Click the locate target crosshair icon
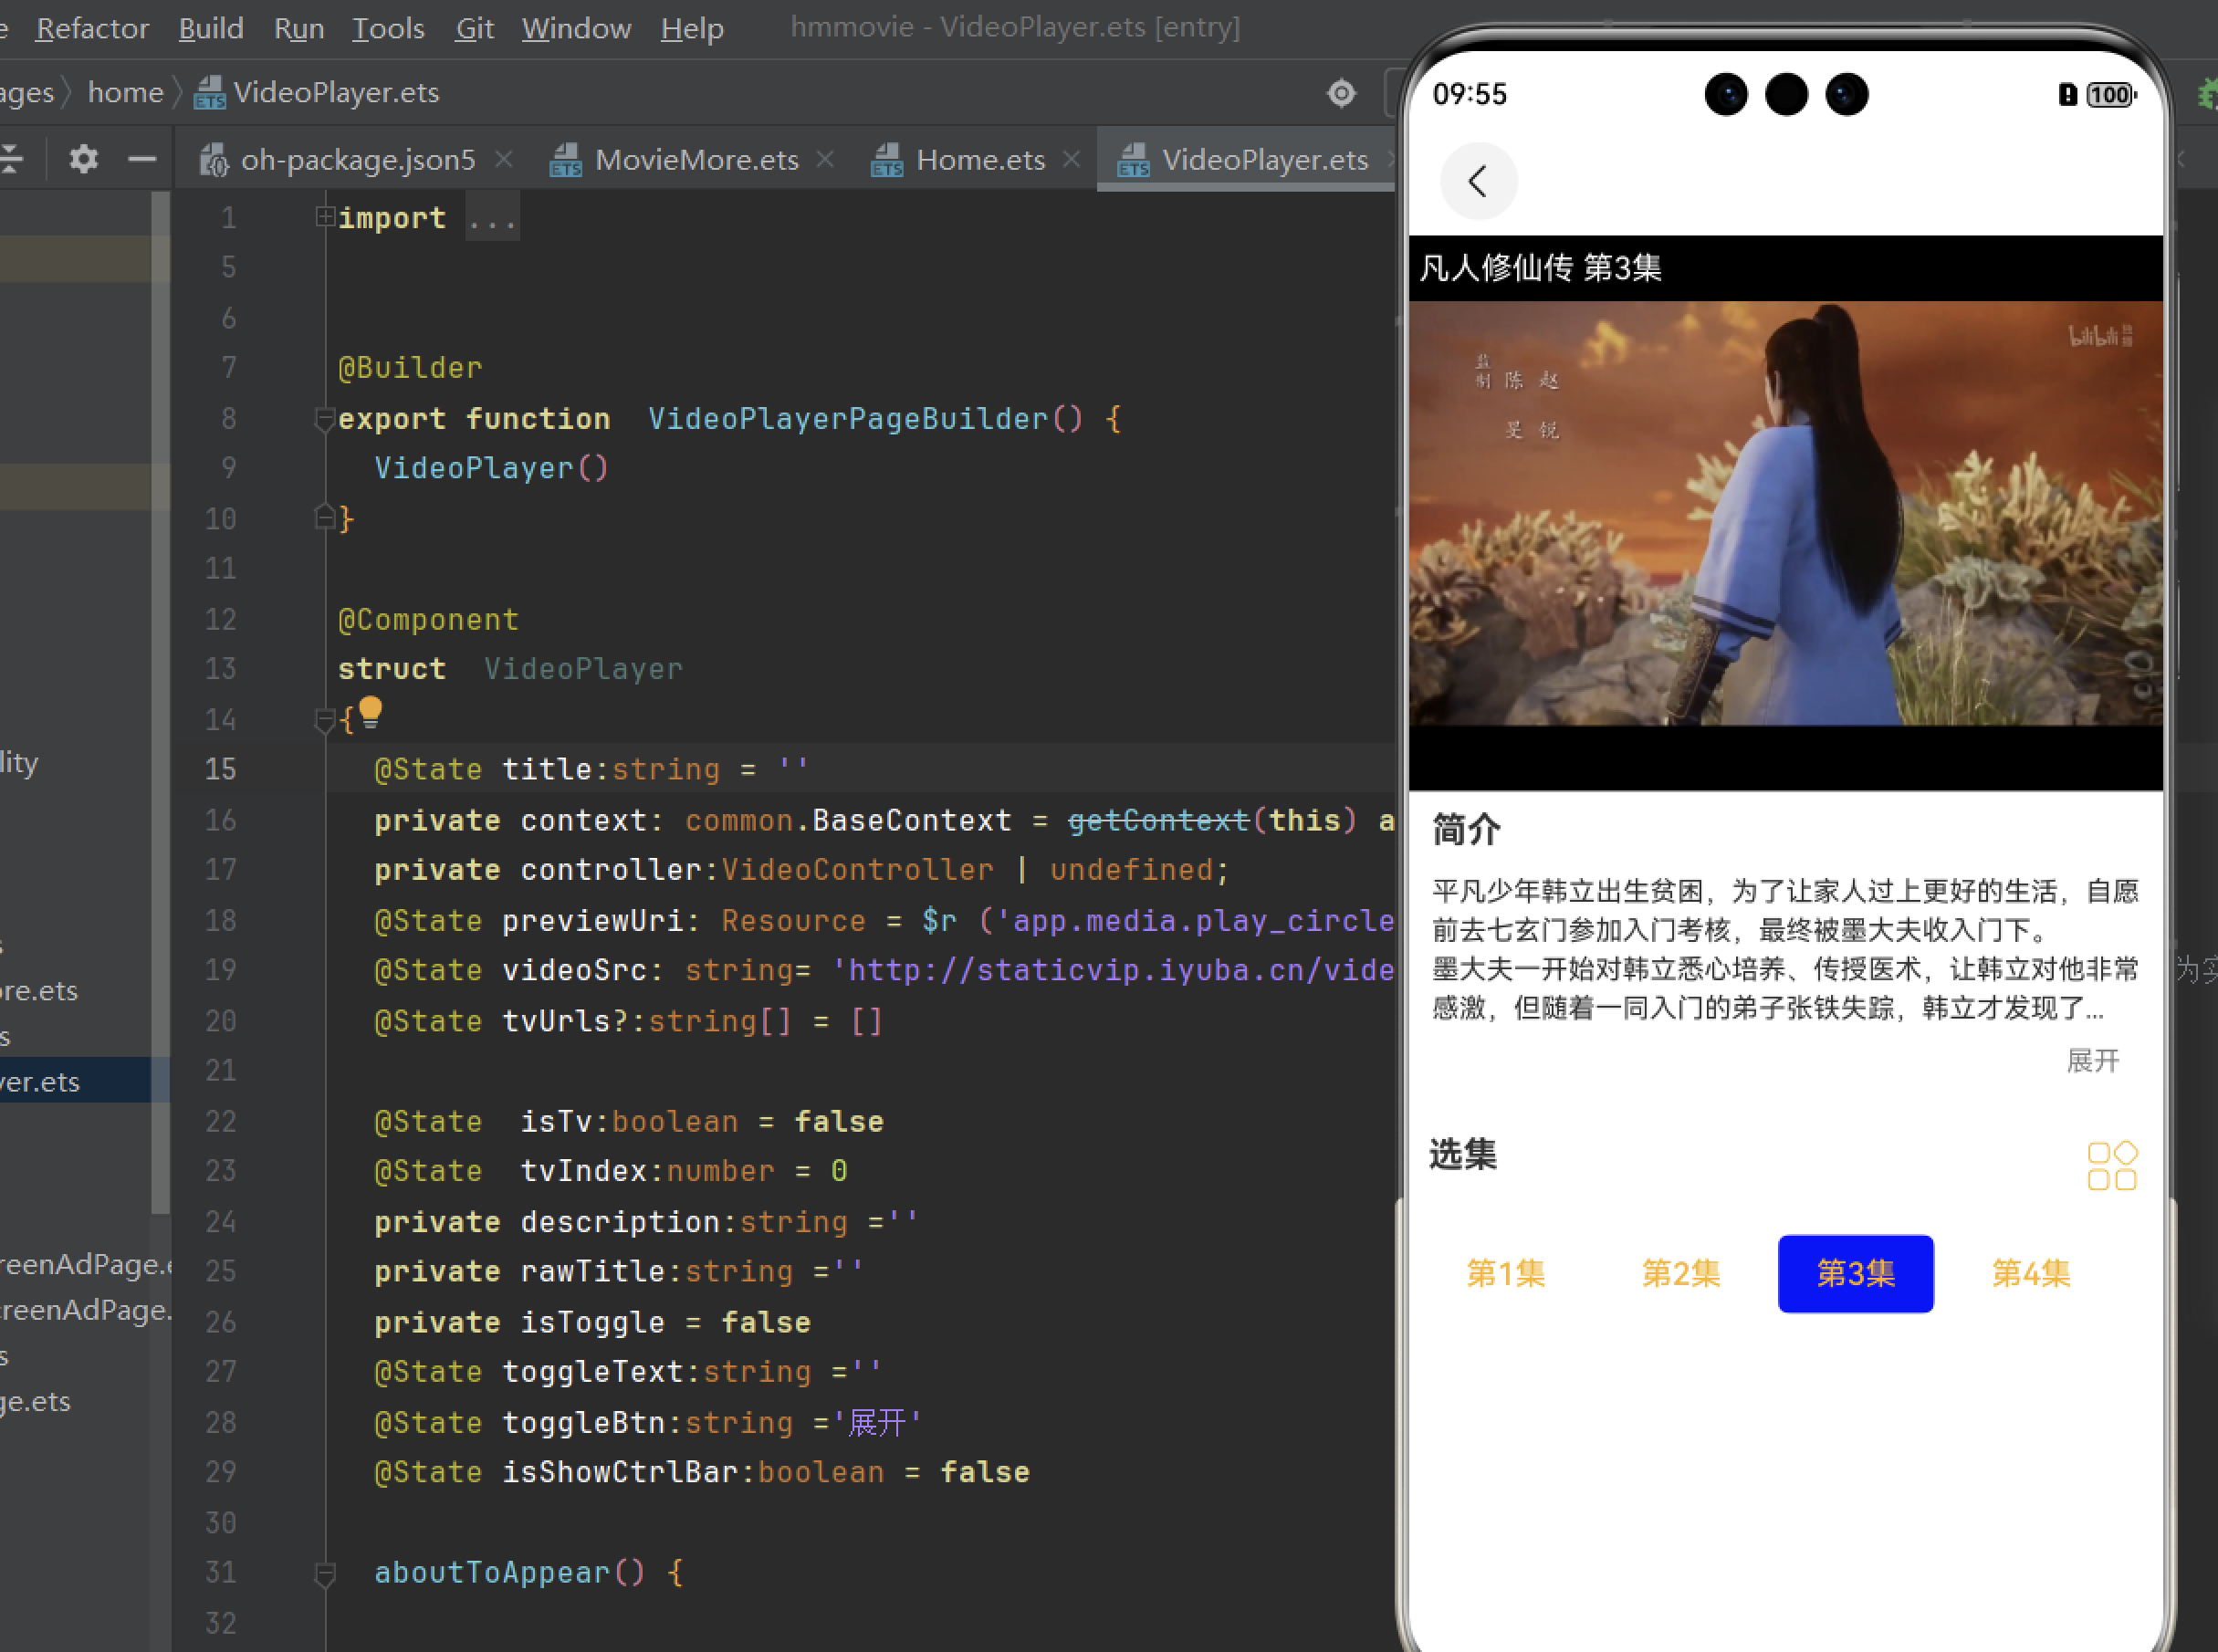 tap(1341, 93)
